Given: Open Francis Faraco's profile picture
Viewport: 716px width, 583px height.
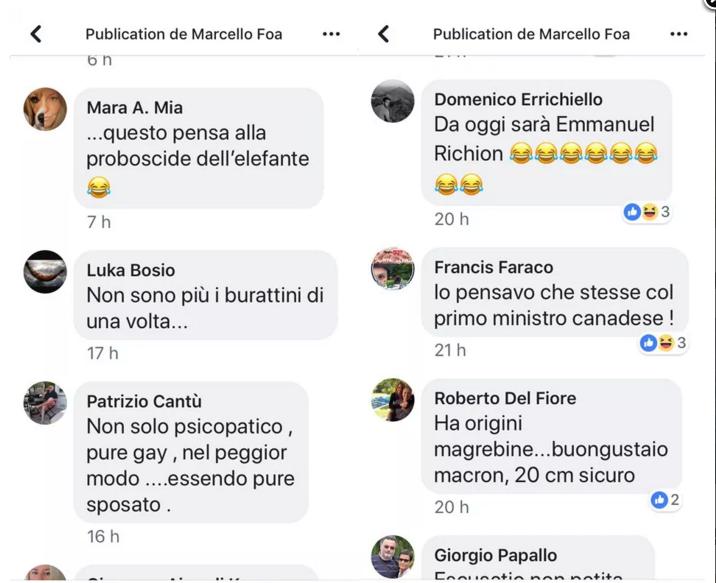Looking at the screenshot, I should coord(393,268).
